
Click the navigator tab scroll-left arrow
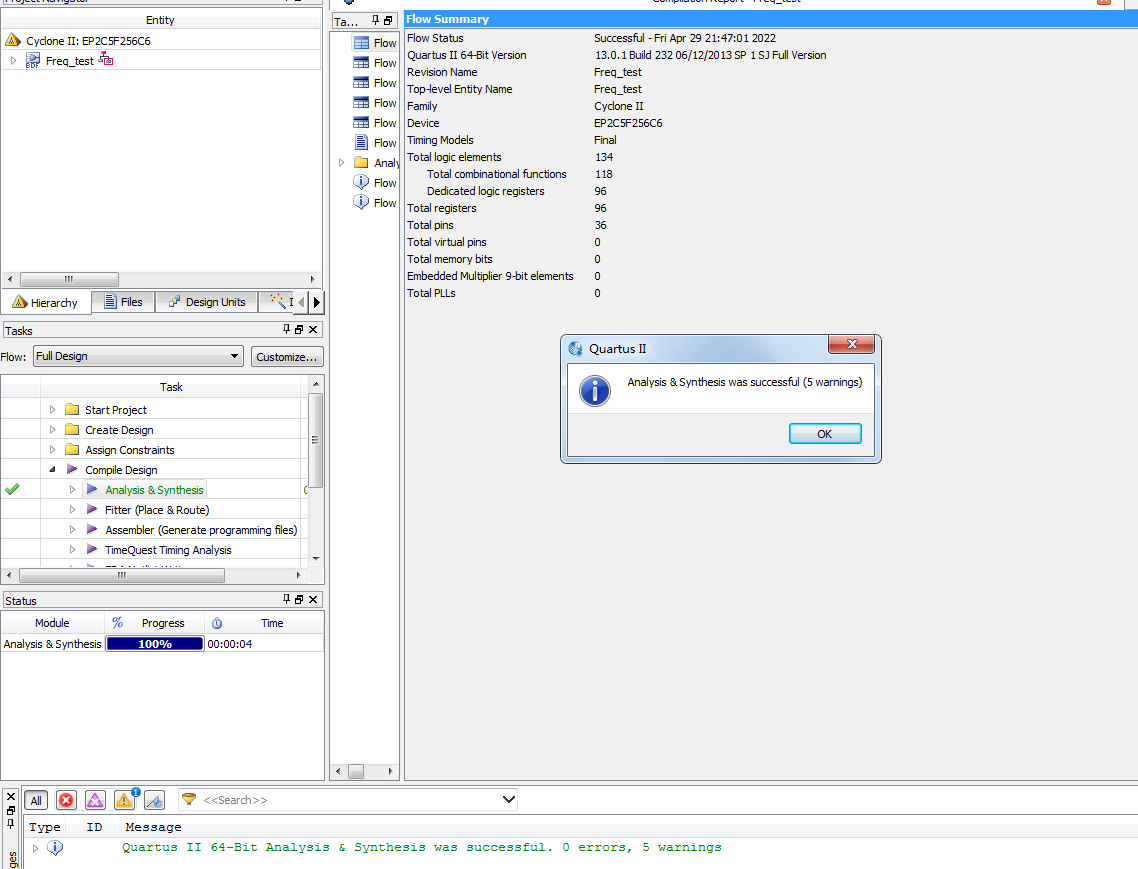point(301,302)
